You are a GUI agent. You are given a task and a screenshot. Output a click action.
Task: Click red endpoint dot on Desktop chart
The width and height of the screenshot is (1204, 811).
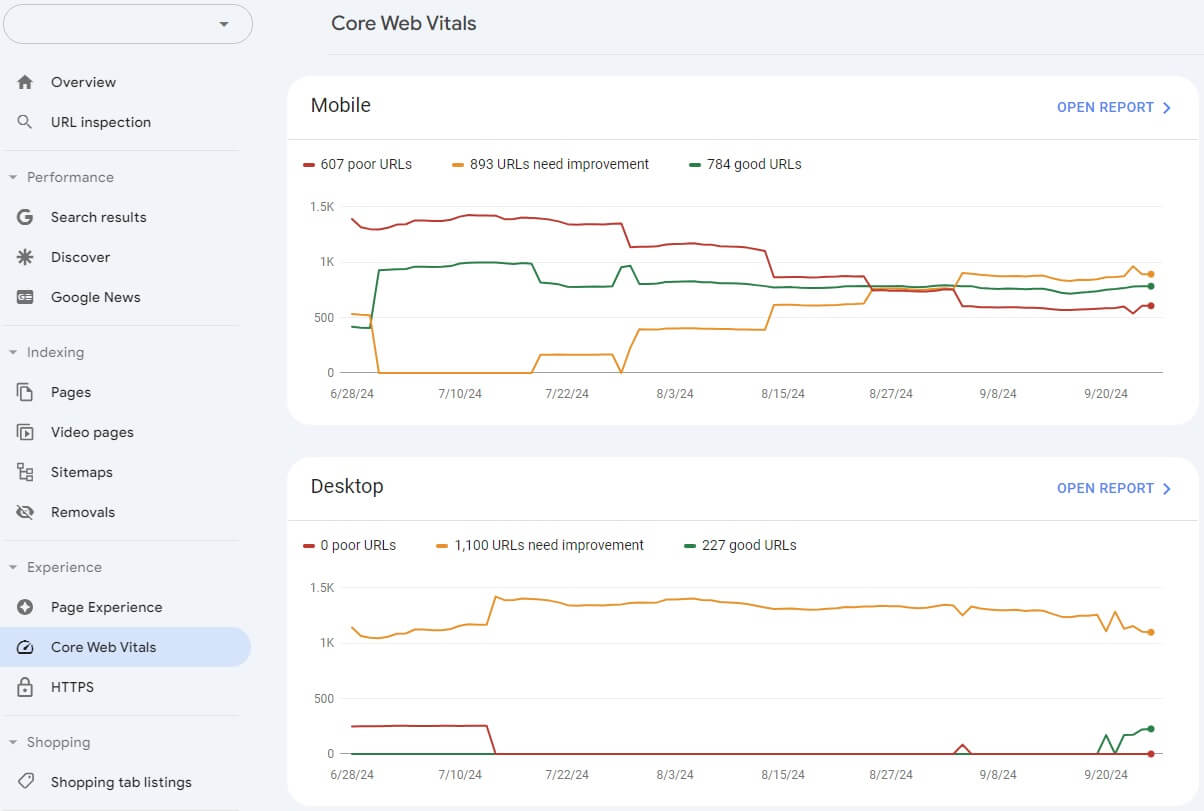1151,754
